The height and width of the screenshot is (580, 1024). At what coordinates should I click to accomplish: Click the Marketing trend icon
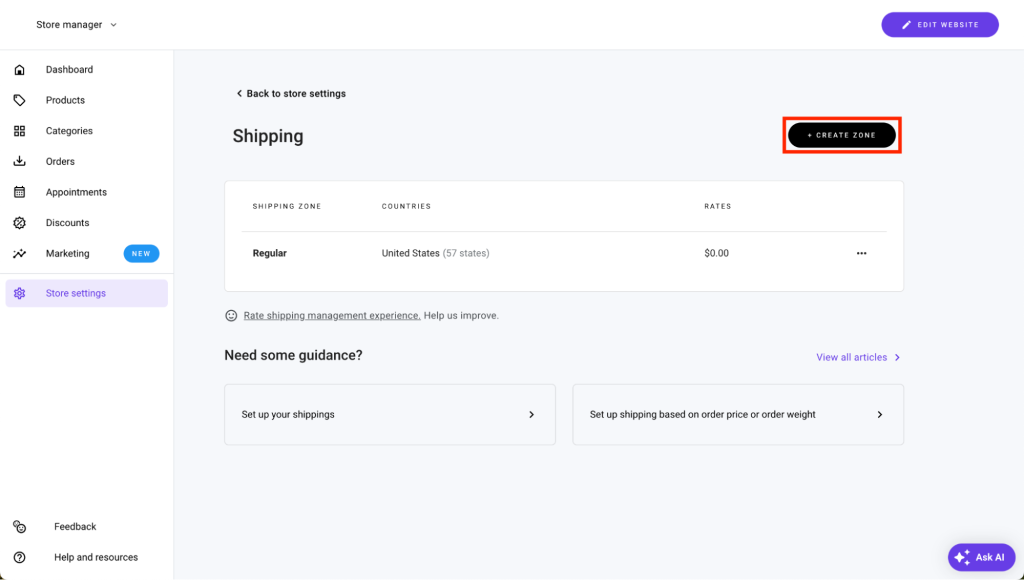coord(19,254)
